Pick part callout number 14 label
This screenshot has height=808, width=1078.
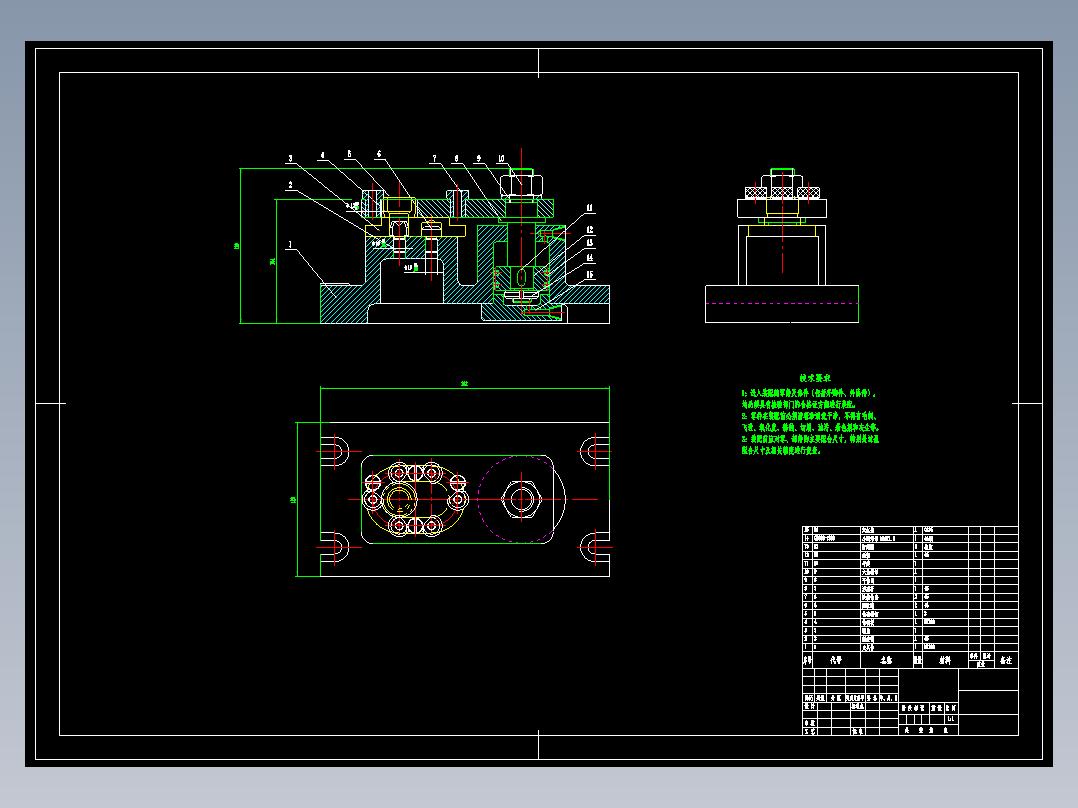pyautogui.click(x=590, y=258)
